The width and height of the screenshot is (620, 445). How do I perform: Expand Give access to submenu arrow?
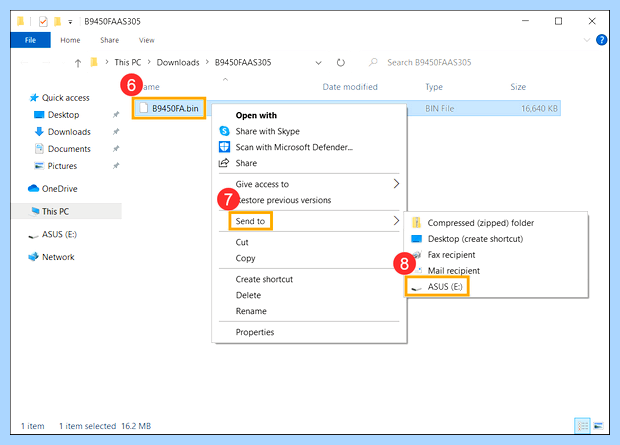pos(396,184)
